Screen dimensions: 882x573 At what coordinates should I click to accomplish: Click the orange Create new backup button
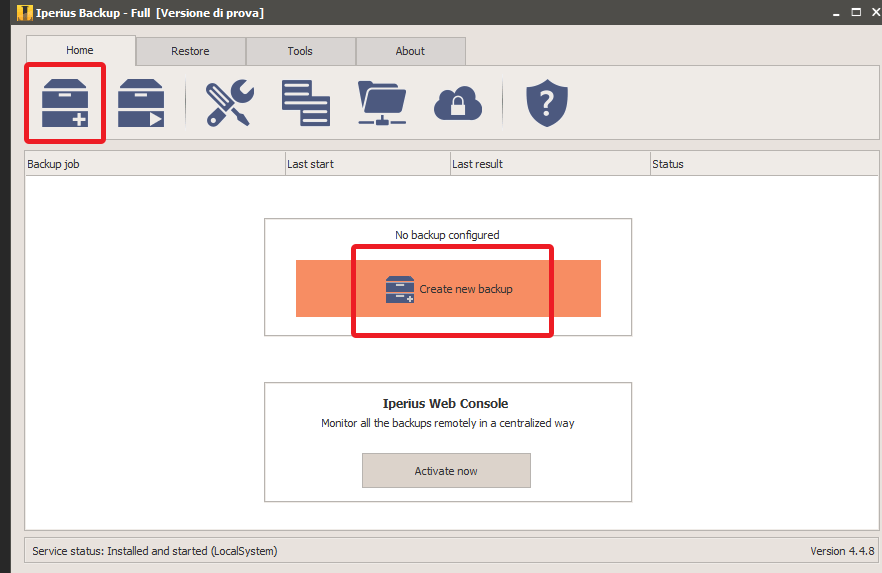[x=448, y=288]
